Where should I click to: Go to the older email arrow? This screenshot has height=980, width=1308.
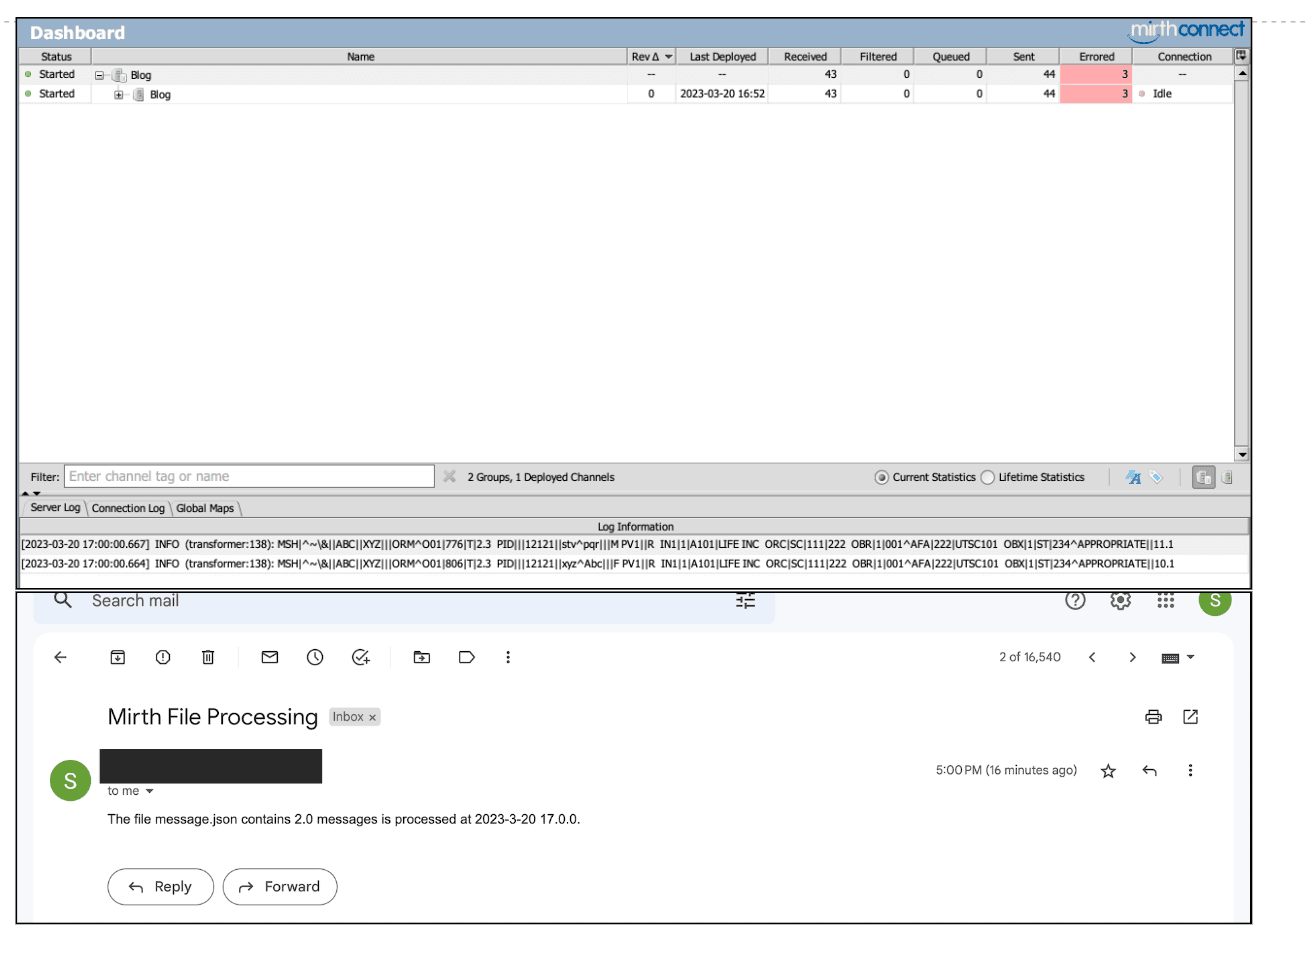[1132, 657]
